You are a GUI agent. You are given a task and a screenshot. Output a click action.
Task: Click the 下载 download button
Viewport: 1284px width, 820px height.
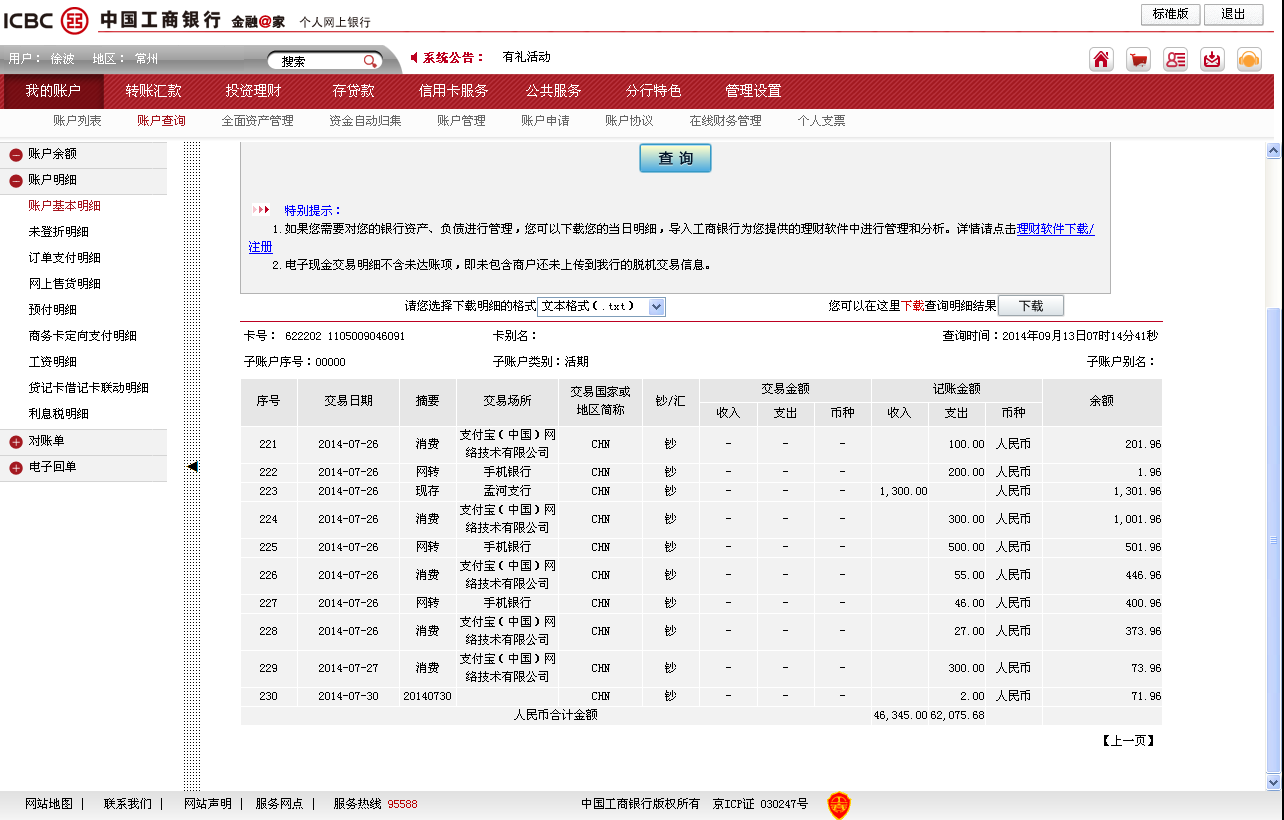1030,306
